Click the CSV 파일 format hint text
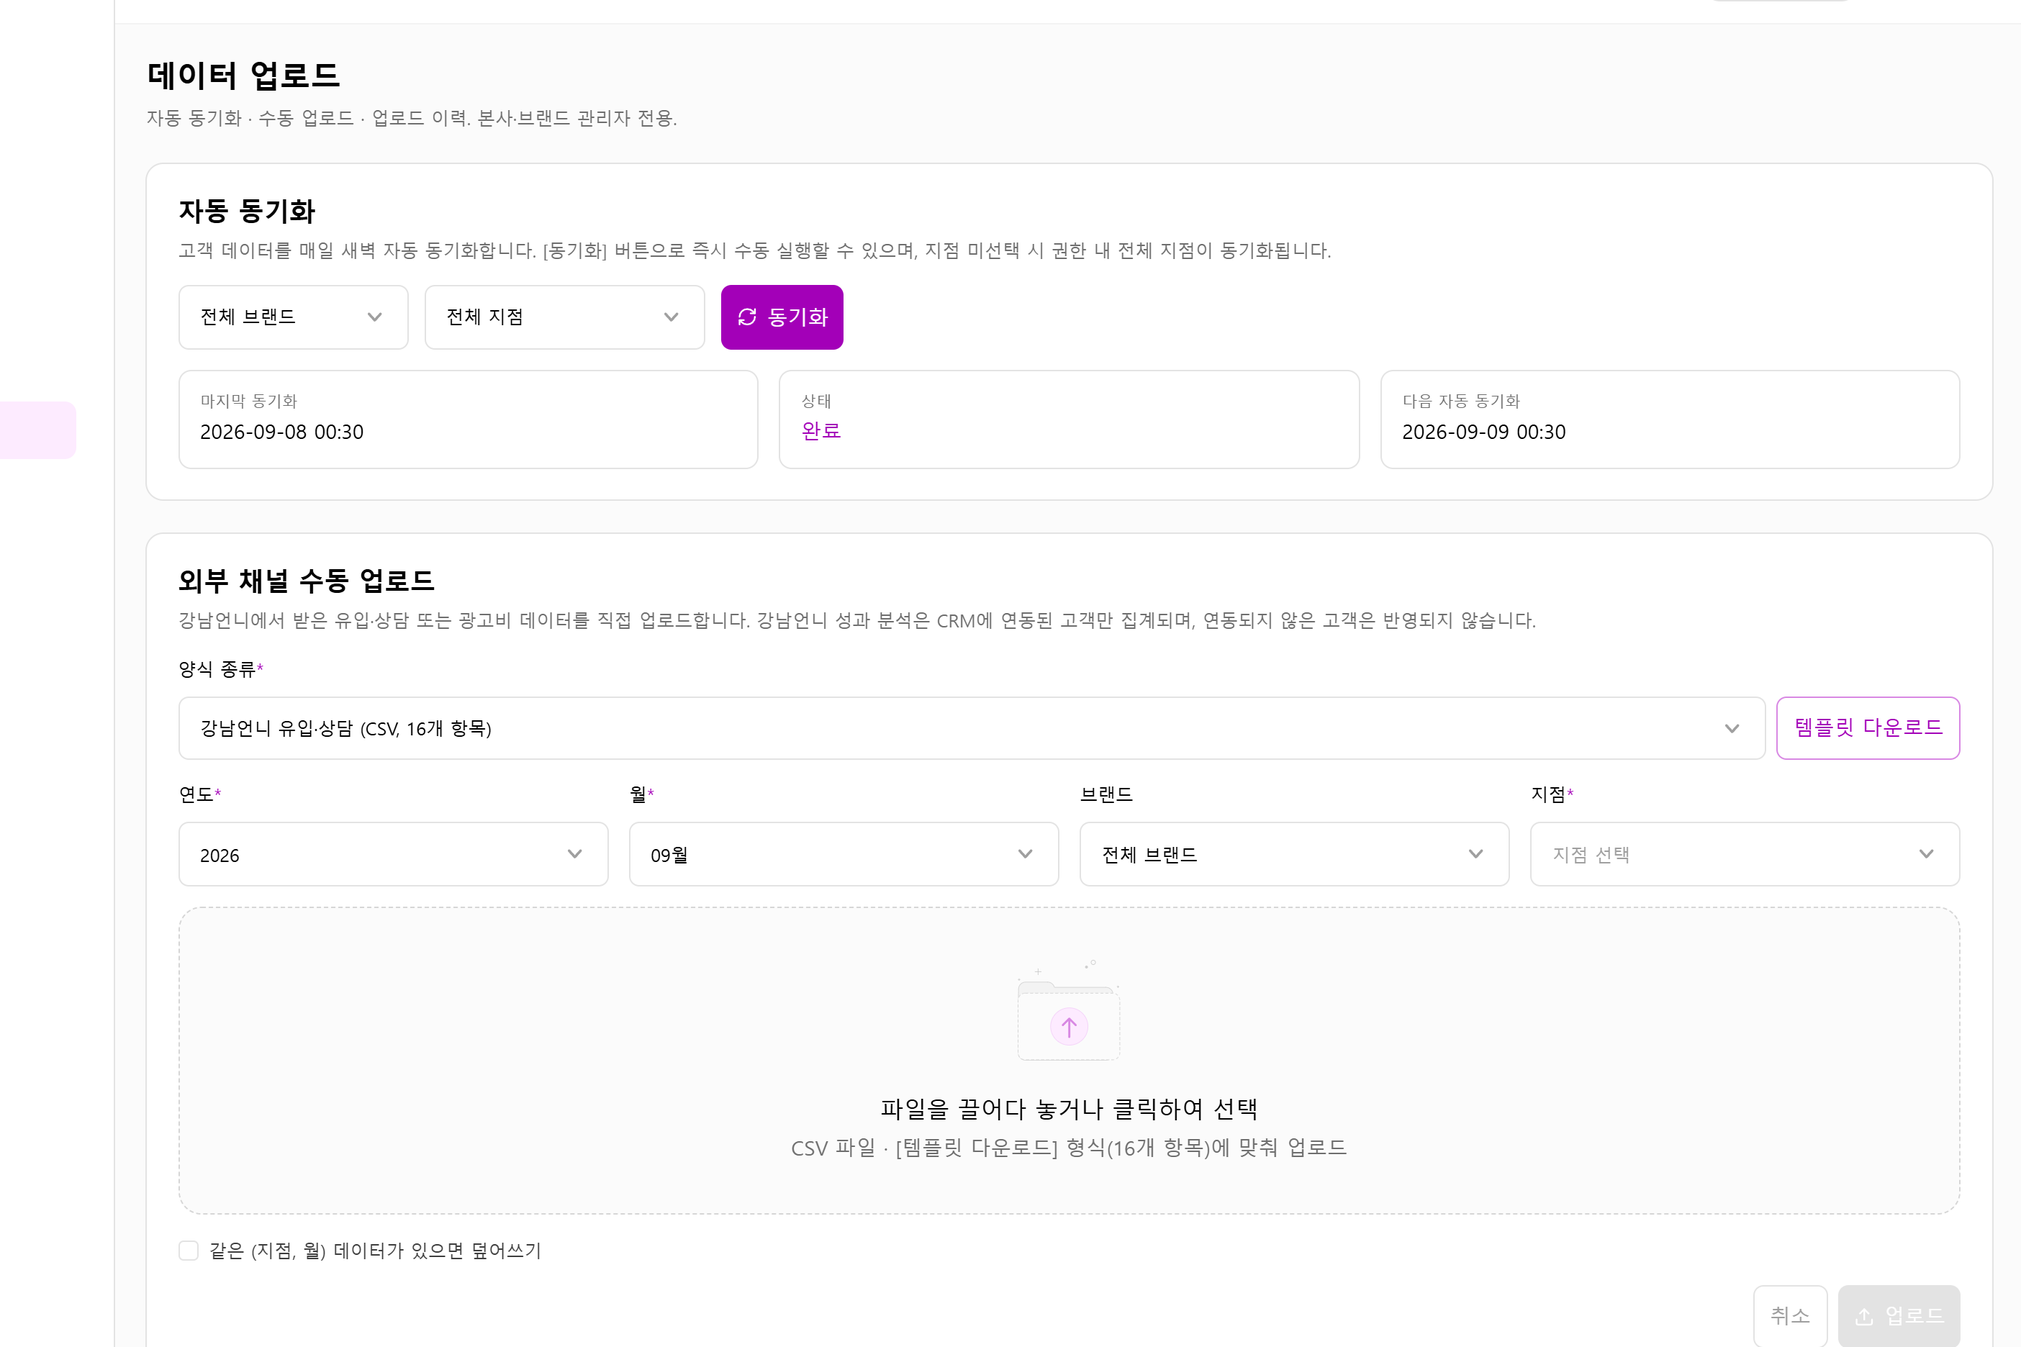Screen dimensions: 2021x1347 click(1068, 1148)
